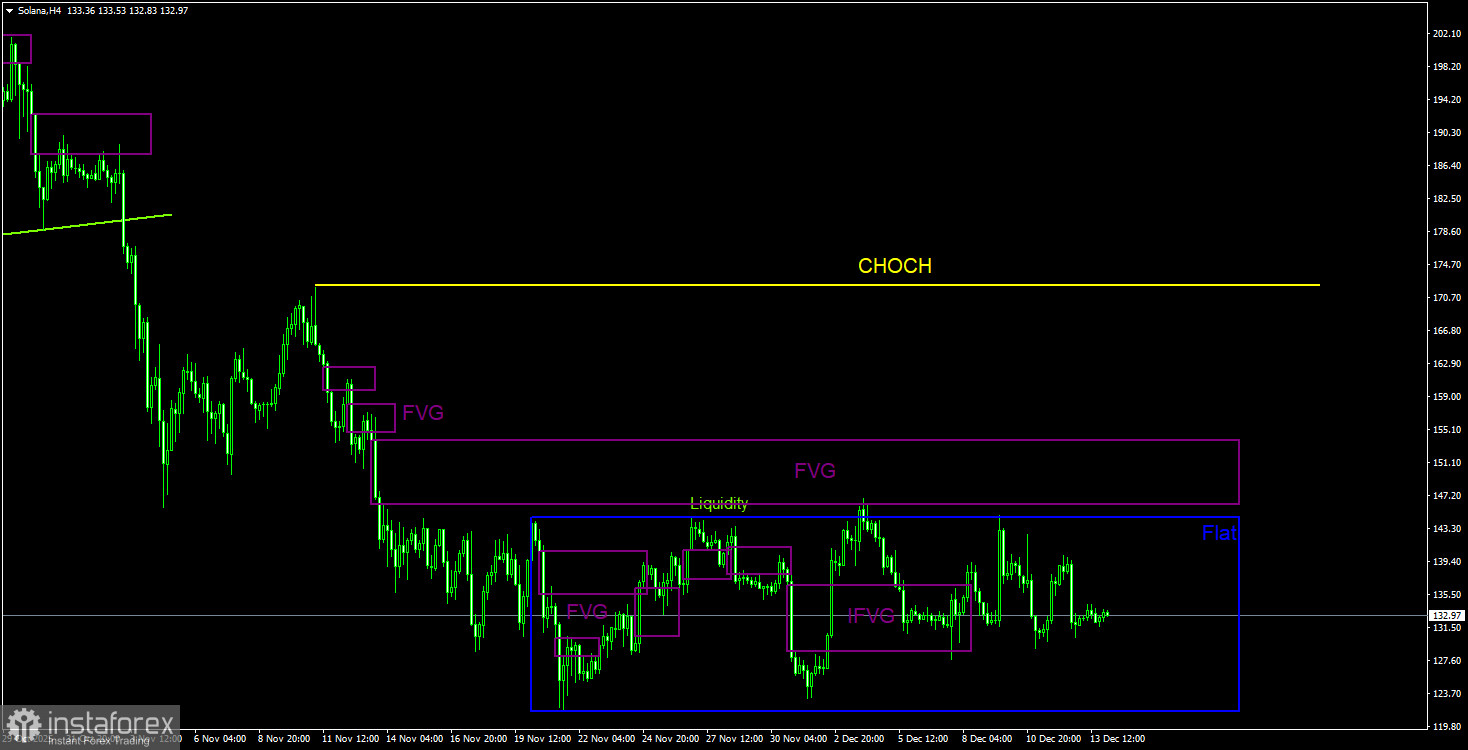Click the 8 Nov 20:00 time label
This screenshot has width=1468, height=750.
coord(284,739)
